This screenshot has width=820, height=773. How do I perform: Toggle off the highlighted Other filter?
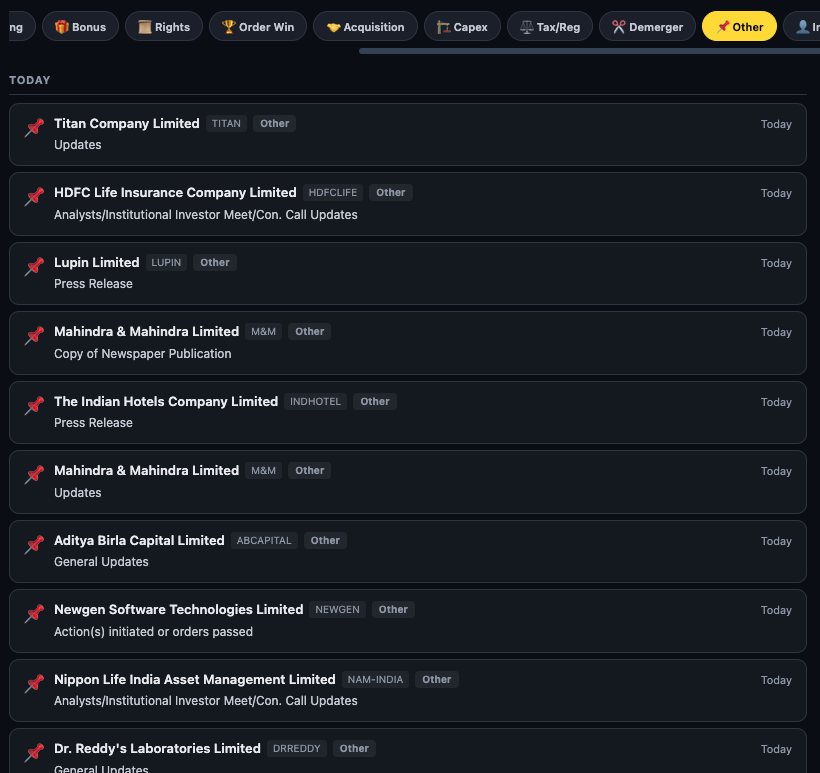739,26
